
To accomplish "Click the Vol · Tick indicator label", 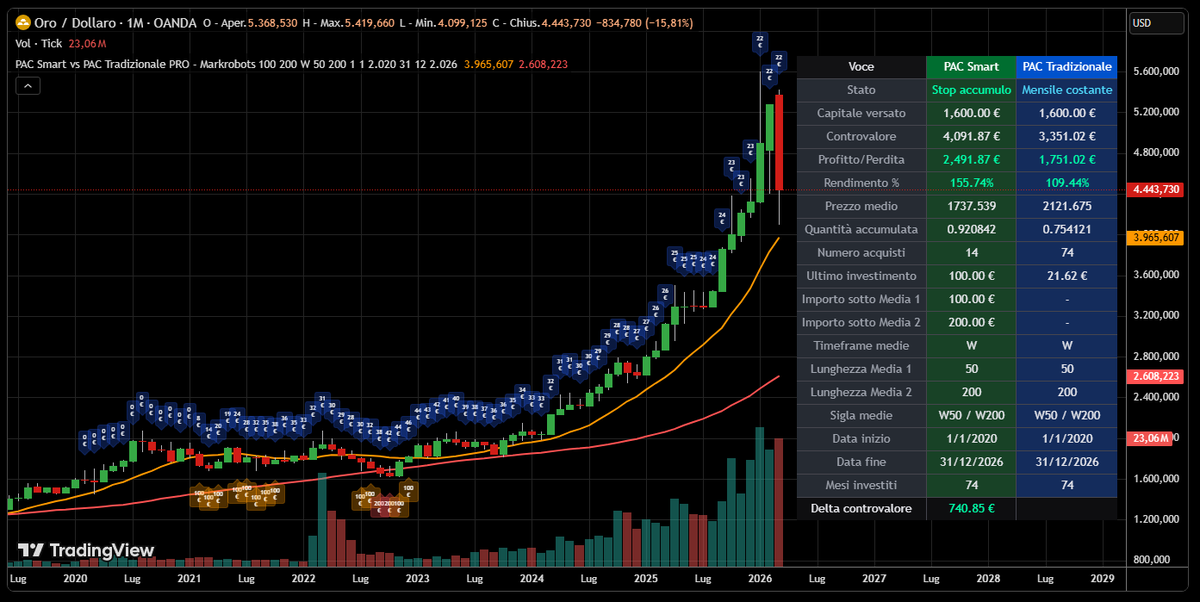I will click(40, 43).
